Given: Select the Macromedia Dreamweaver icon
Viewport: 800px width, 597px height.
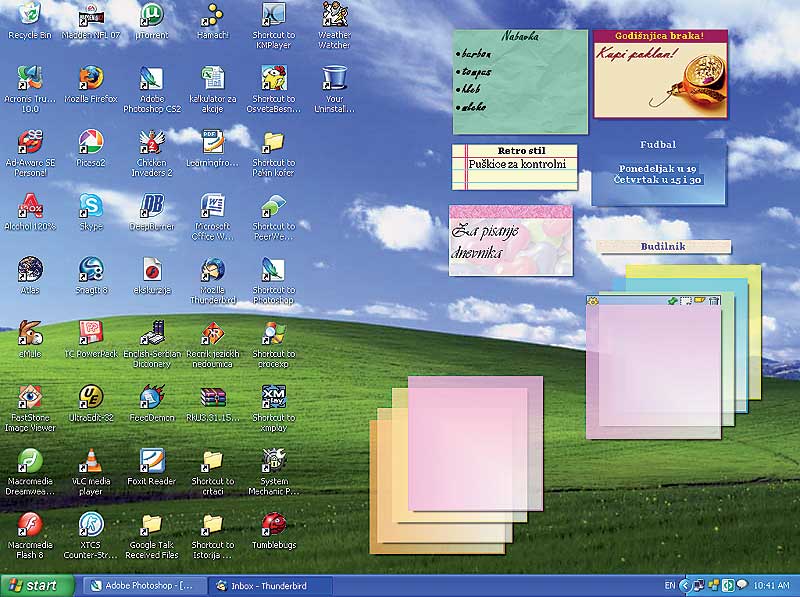Looking at the screenshot, I should pos(30,460).
